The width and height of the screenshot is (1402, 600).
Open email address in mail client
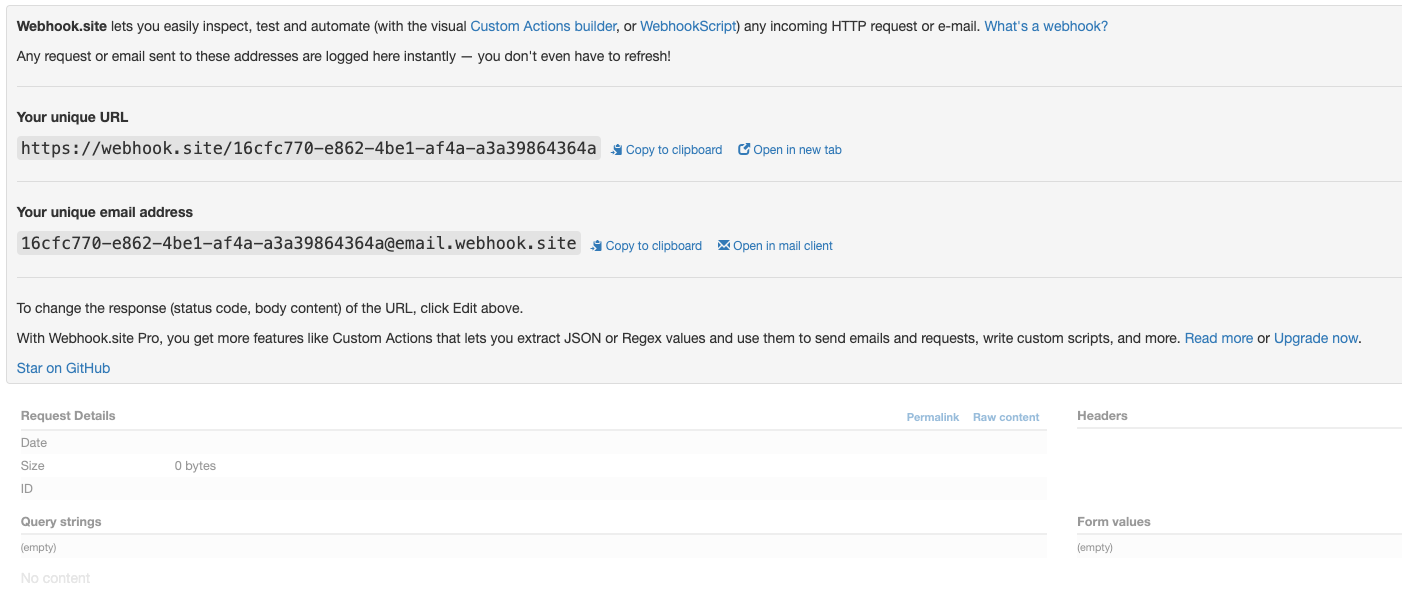click(782, 246)
